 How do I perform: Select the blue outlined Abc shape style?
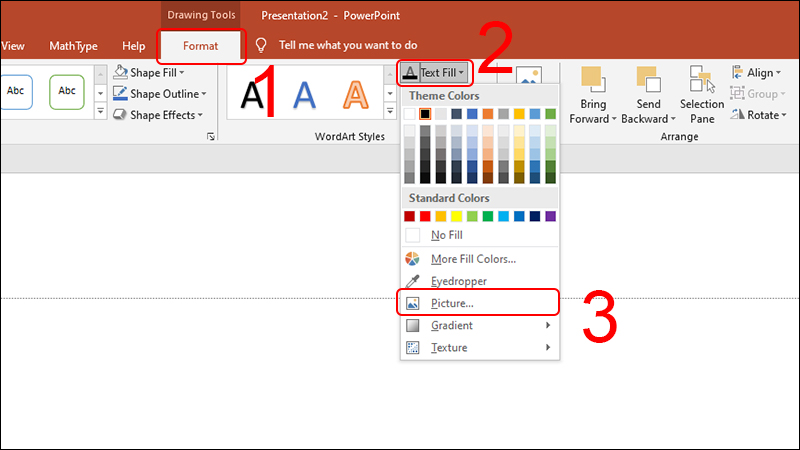(16, 92)
